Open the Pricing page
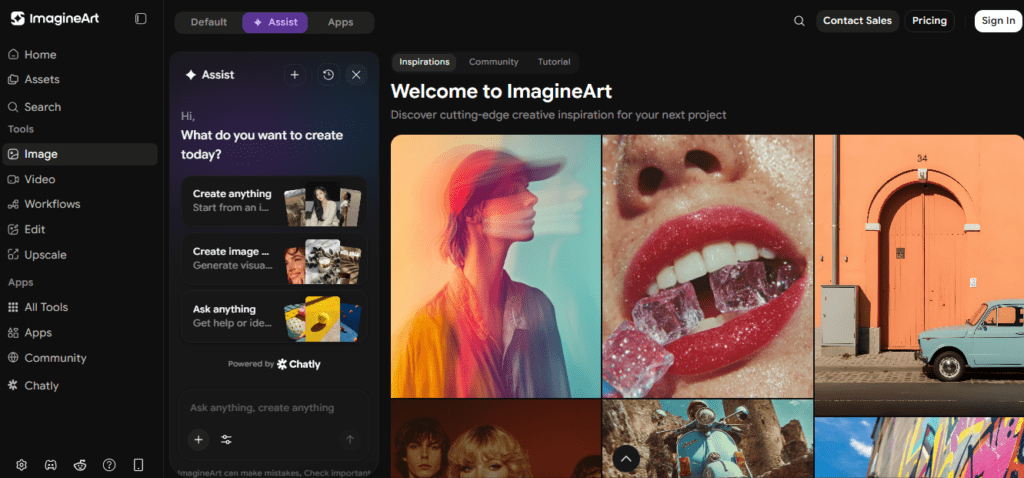The image size is (1024, 478). click(x=929, y=21)
